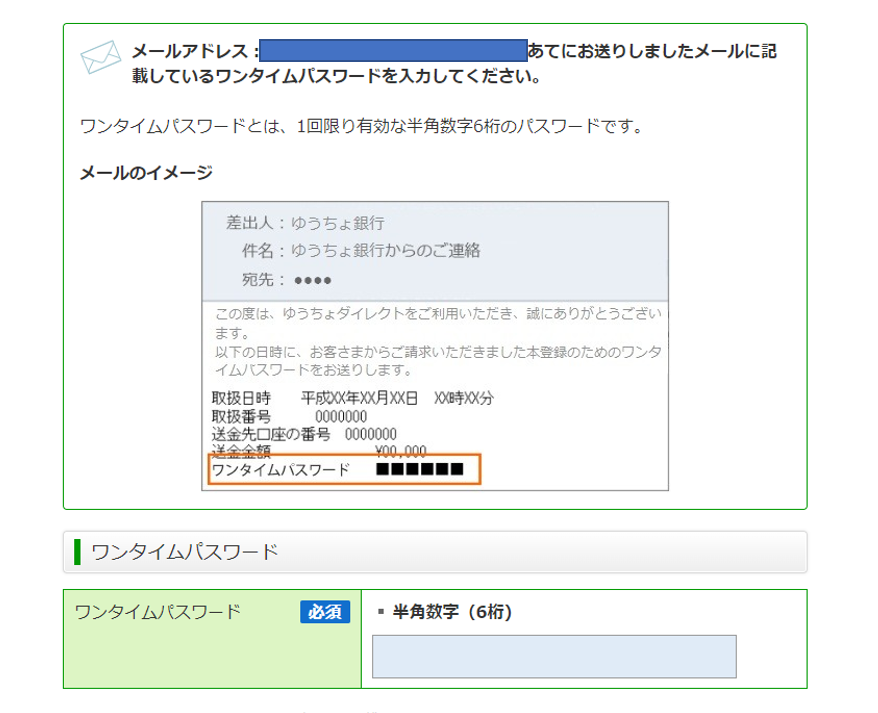The image size is (878, 713).
Task: Click the 件名 subject line in sample email
Action: pyautogui.click(x=361, y=250)
